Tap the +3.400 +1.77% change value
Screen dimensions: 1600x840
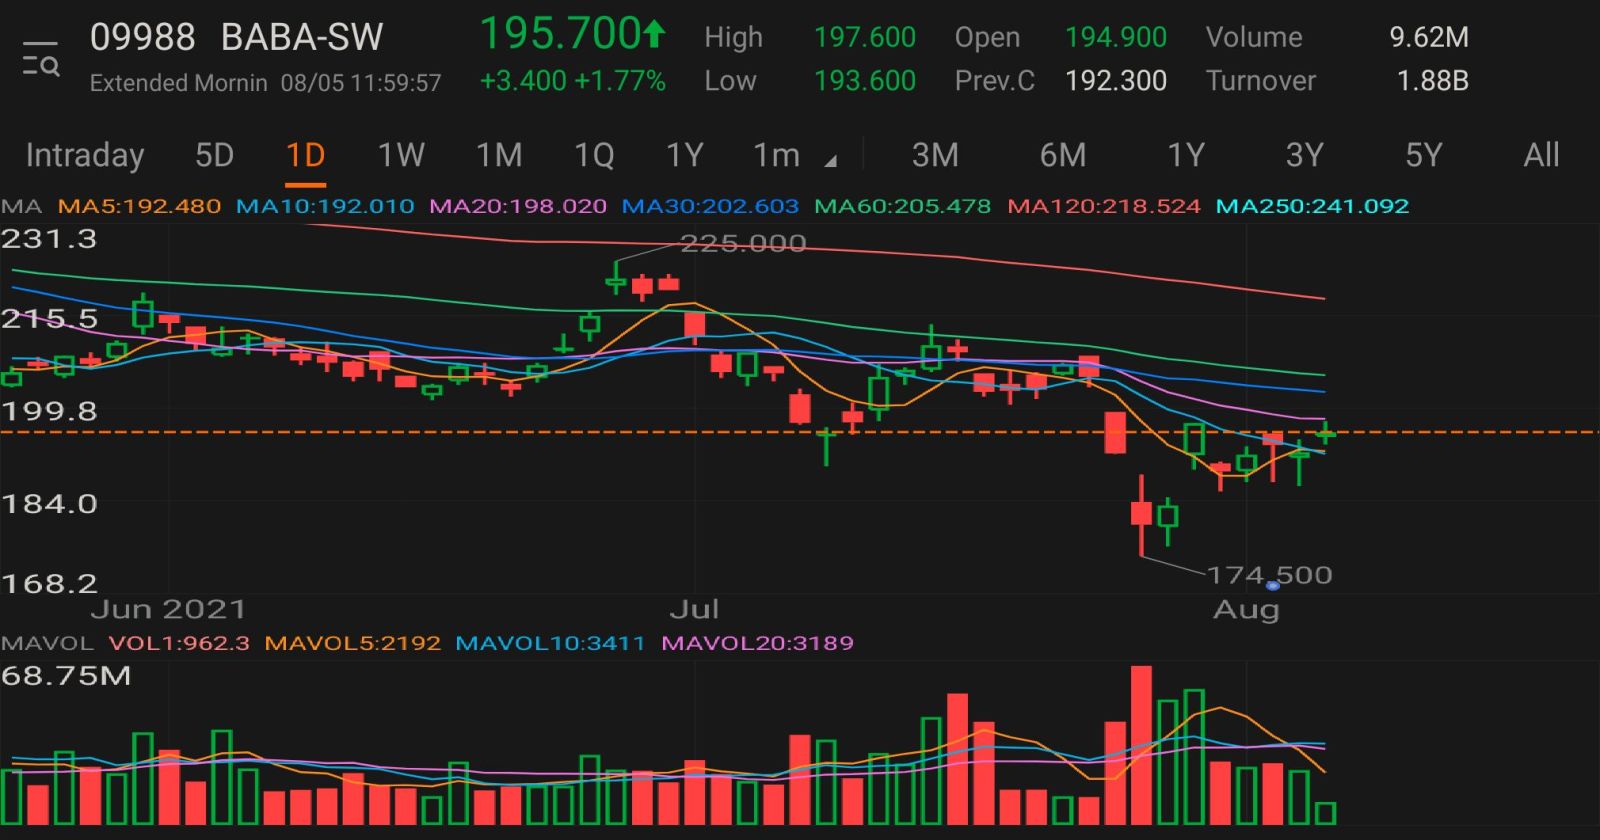coord(573,81)
